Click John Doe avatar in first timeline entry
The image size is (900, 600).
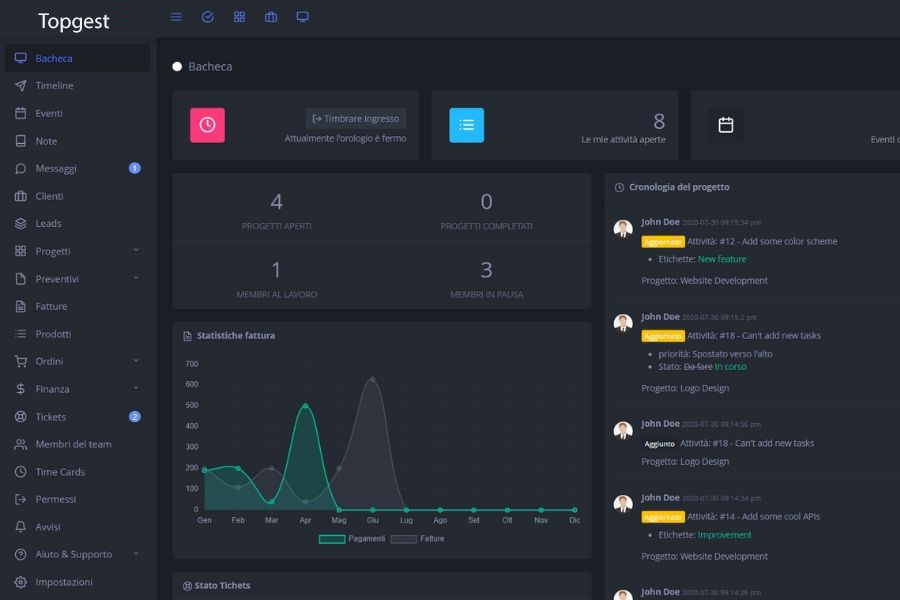(x=623, y=228)
